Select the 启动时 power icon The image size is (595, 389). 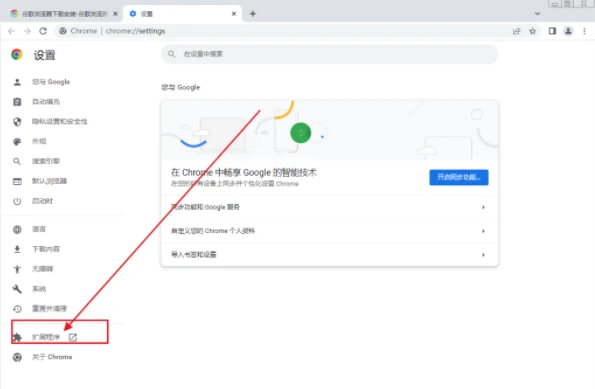tap(17, 201)
